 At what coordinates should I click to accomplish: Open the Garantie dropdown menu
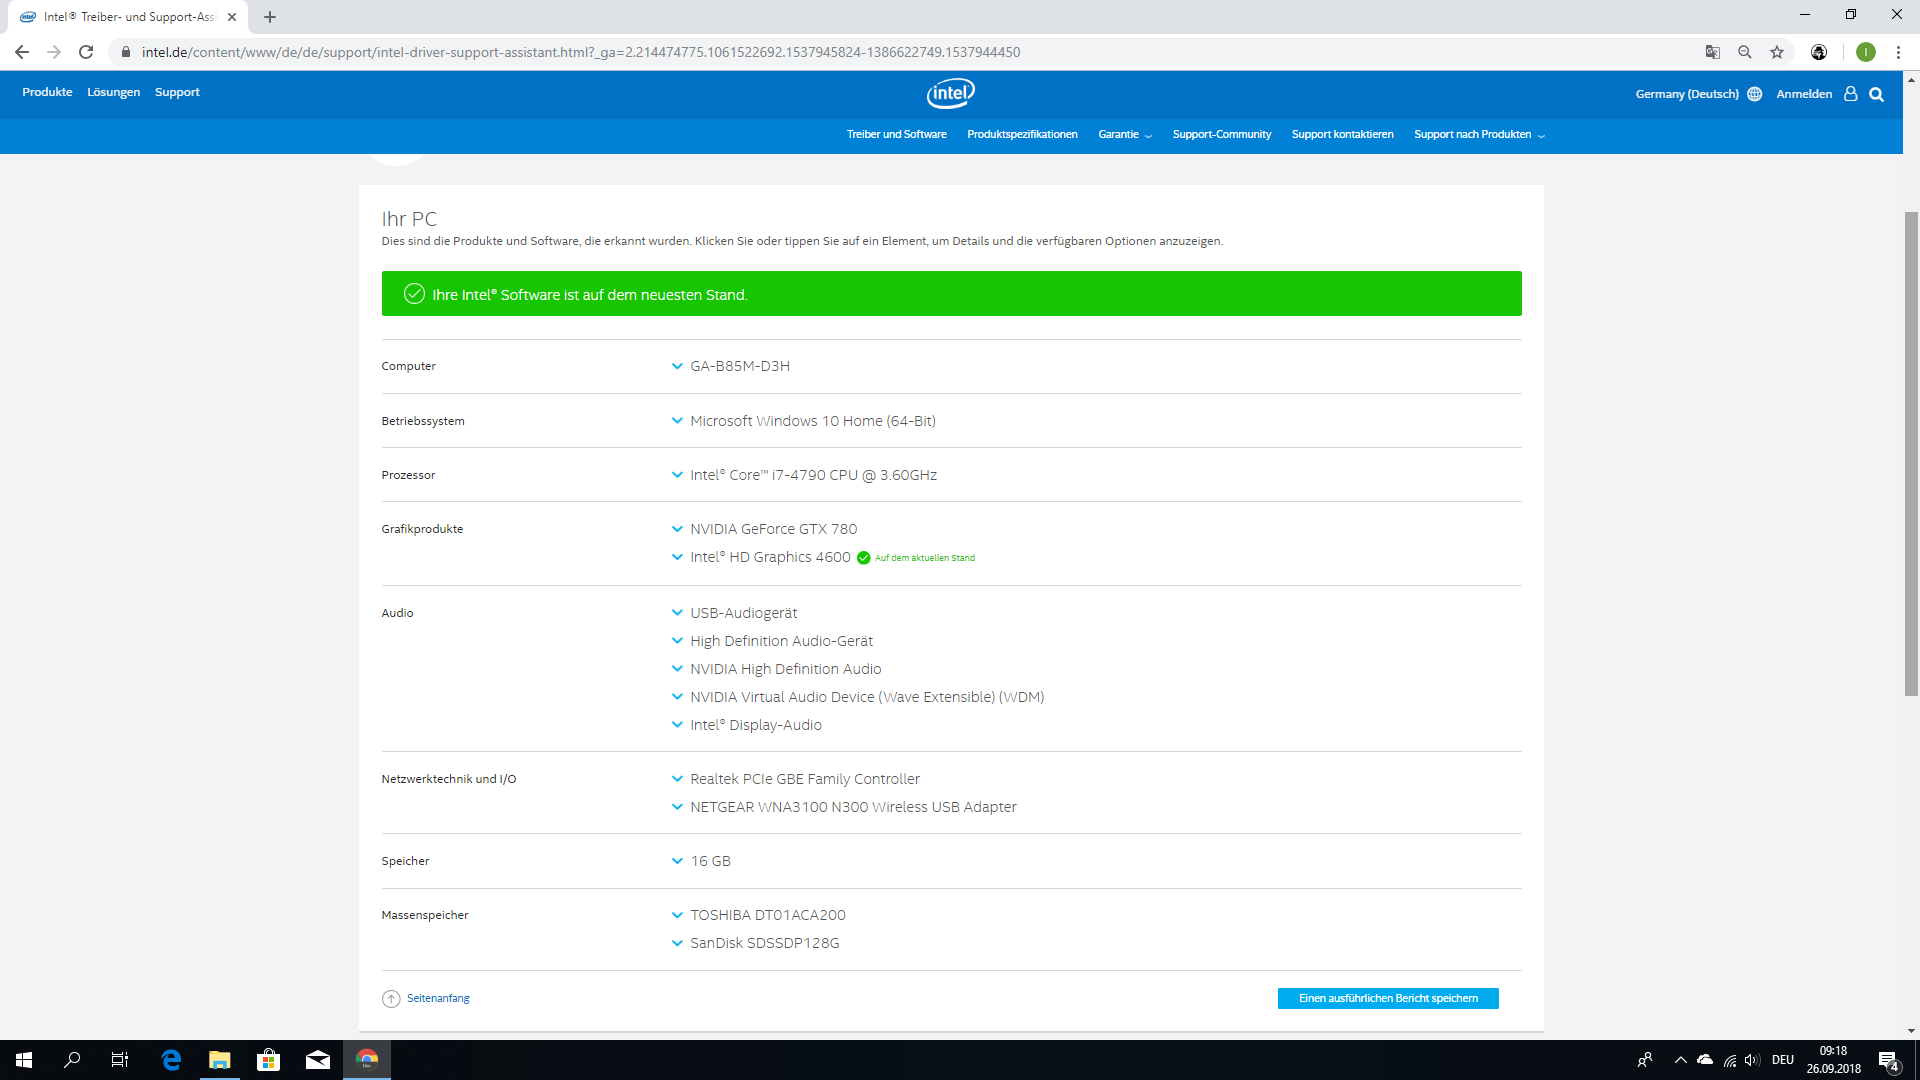click(1125, 134)
